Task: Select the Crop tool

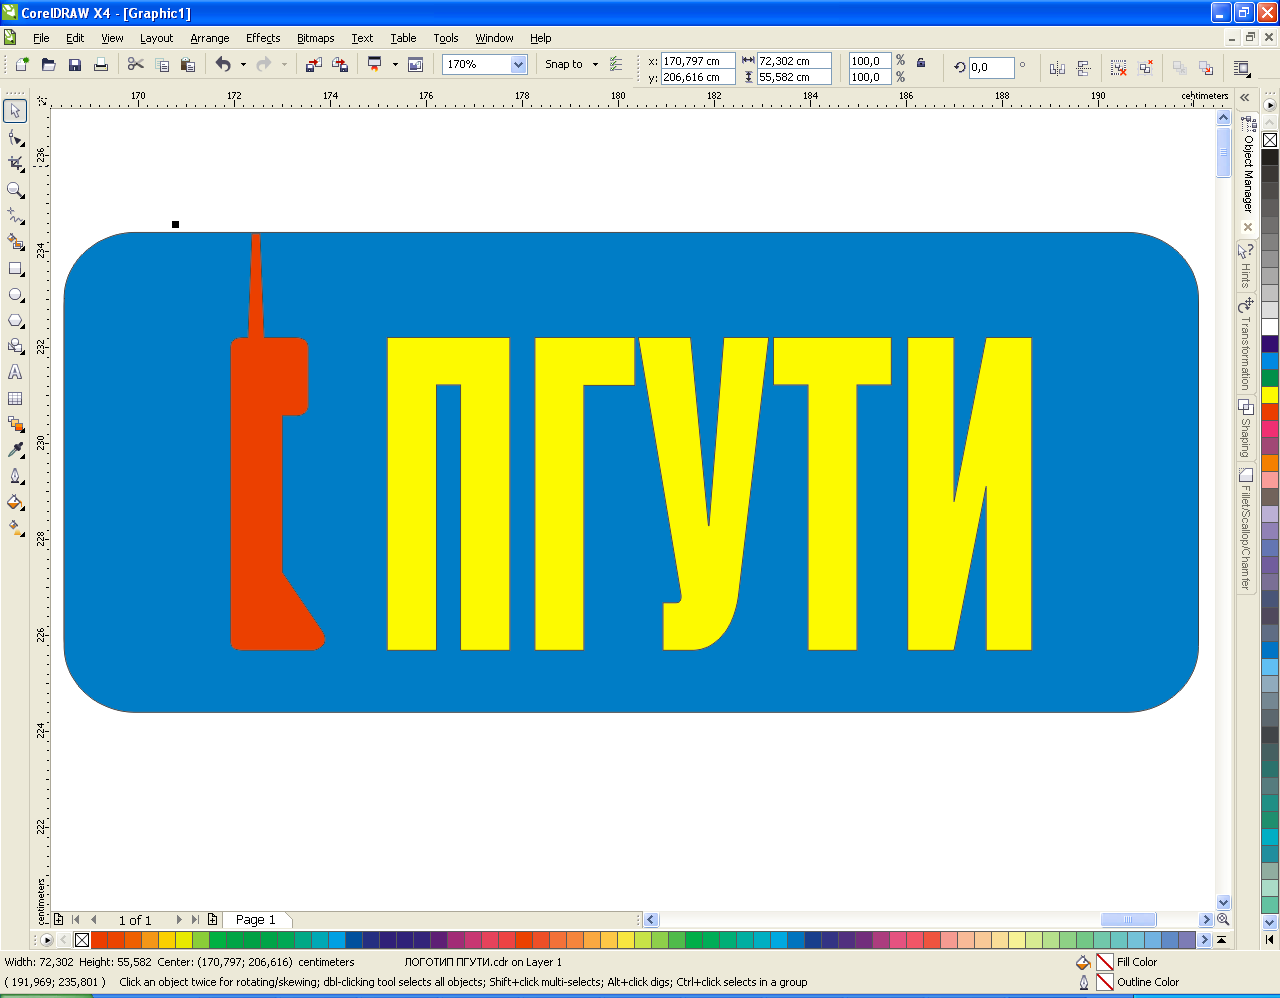Action: (15, 163)
